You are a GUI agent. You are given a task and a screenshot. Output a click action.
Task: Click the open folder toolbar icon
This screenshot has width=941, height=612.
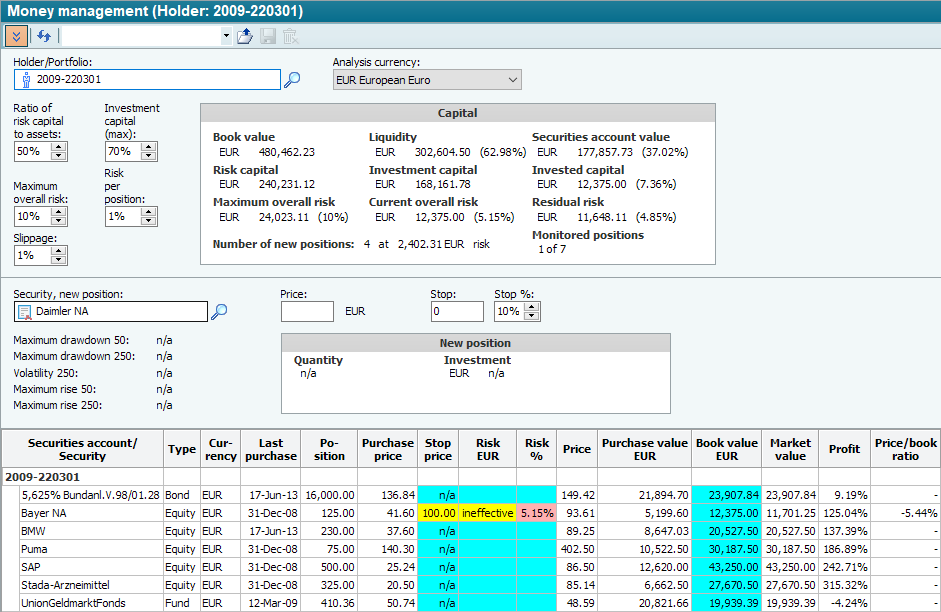245,36
